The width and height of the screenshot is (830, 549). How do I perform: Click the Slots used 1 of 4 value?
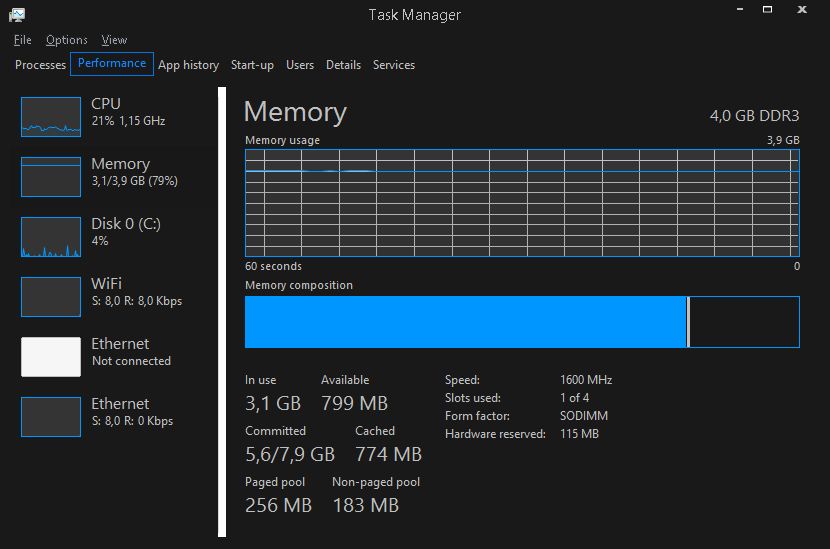(x=574, y=398)
